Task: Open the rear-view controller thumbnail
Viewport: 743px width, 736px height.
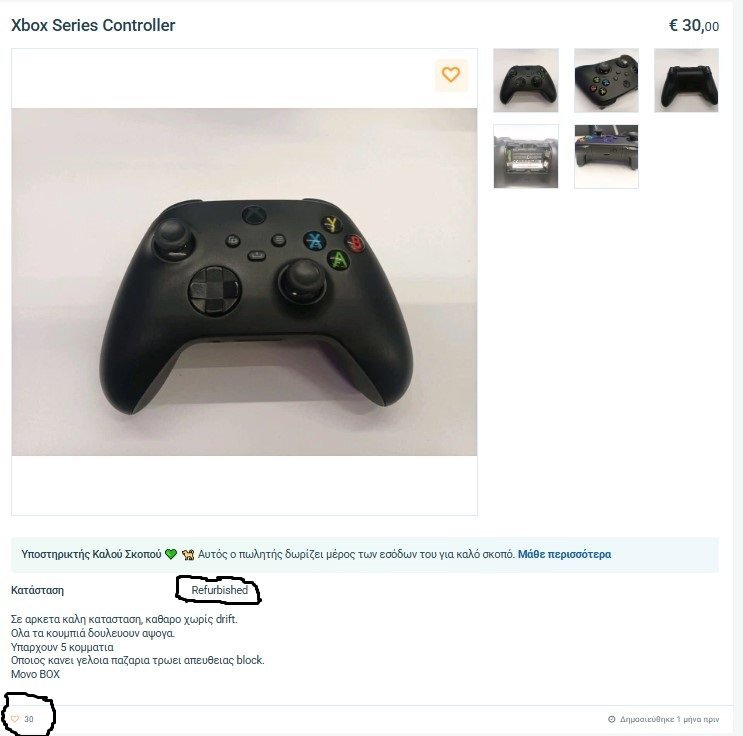Action: [x=686, y=80]
